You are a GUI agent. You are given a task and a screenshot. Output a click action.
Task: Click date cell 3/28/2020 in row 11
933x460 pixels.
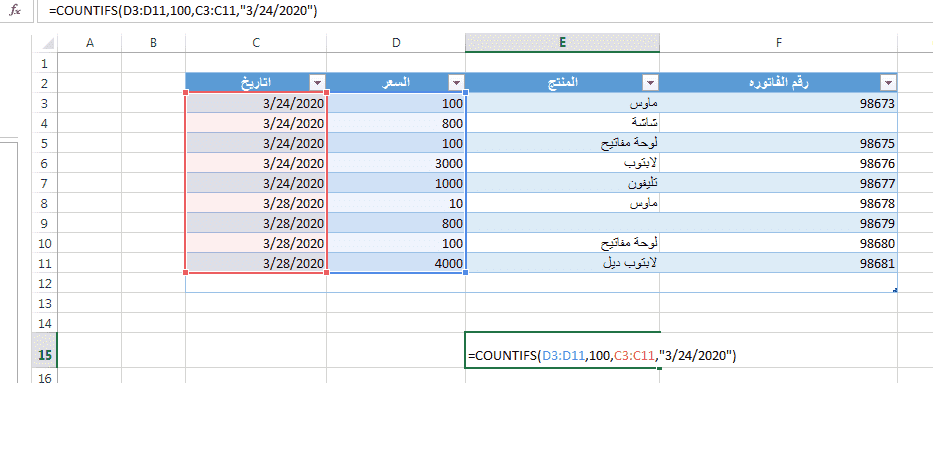(256, 263)
